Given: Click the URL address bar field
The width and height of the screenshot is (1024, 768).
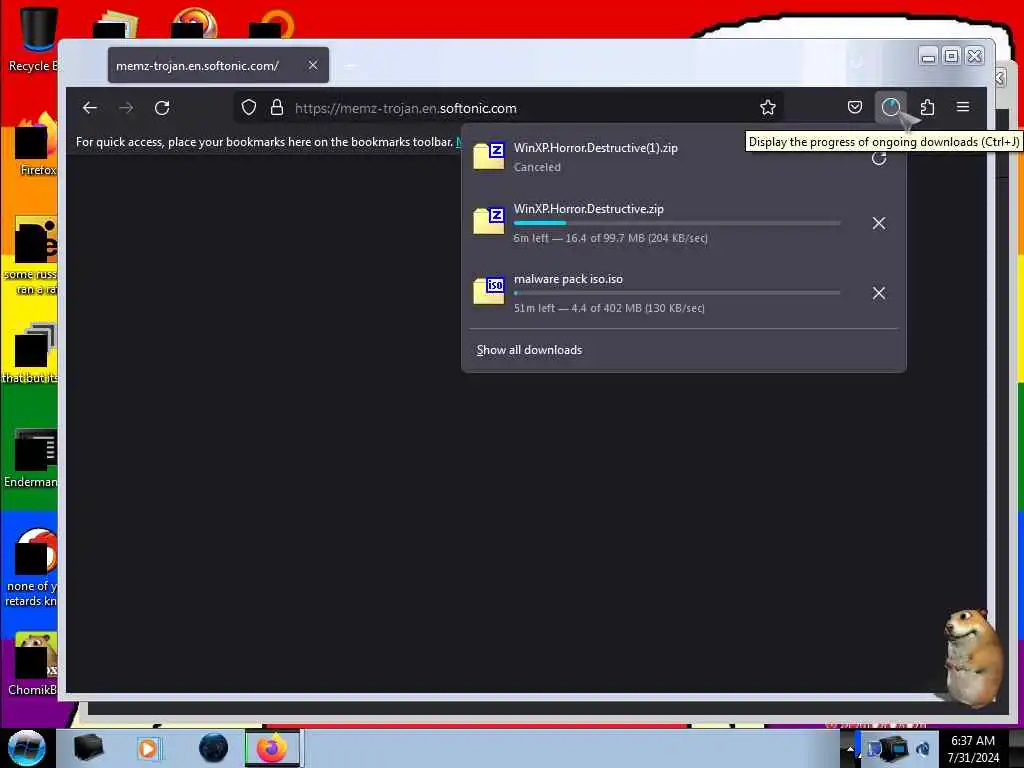Looking at the screenshot, I should coord(509,108).
